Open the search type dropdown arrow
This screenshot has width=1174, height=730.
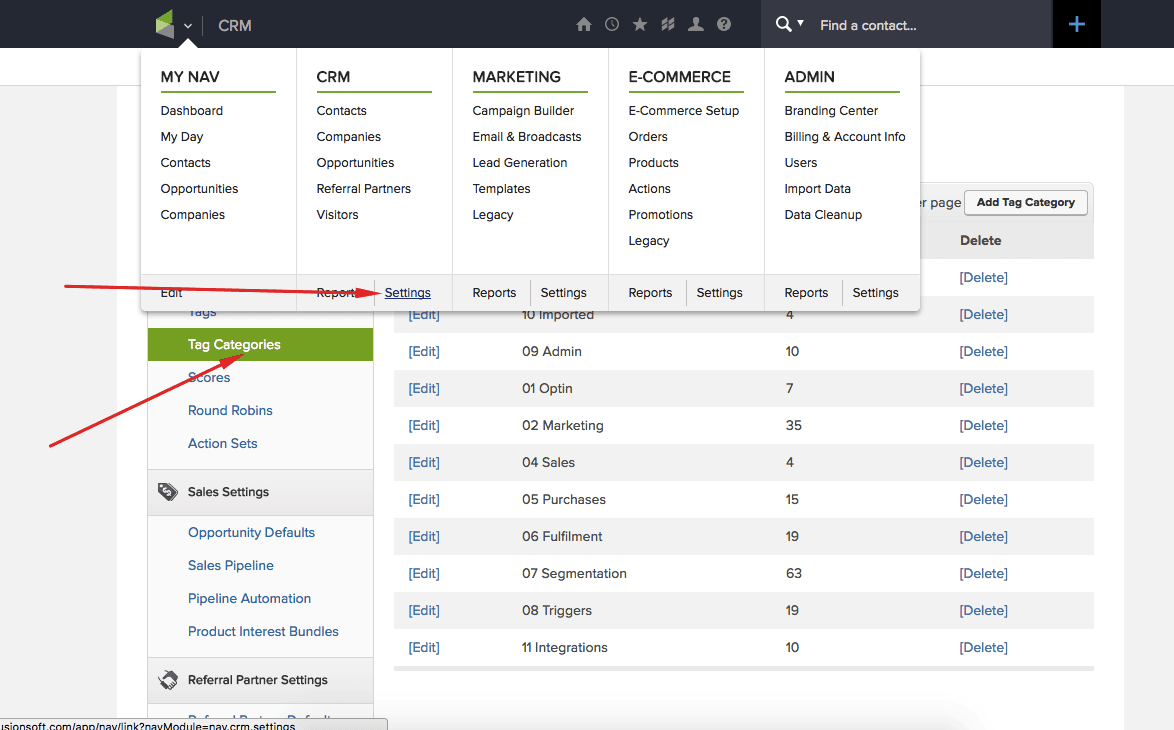click(x=800, y=23)
